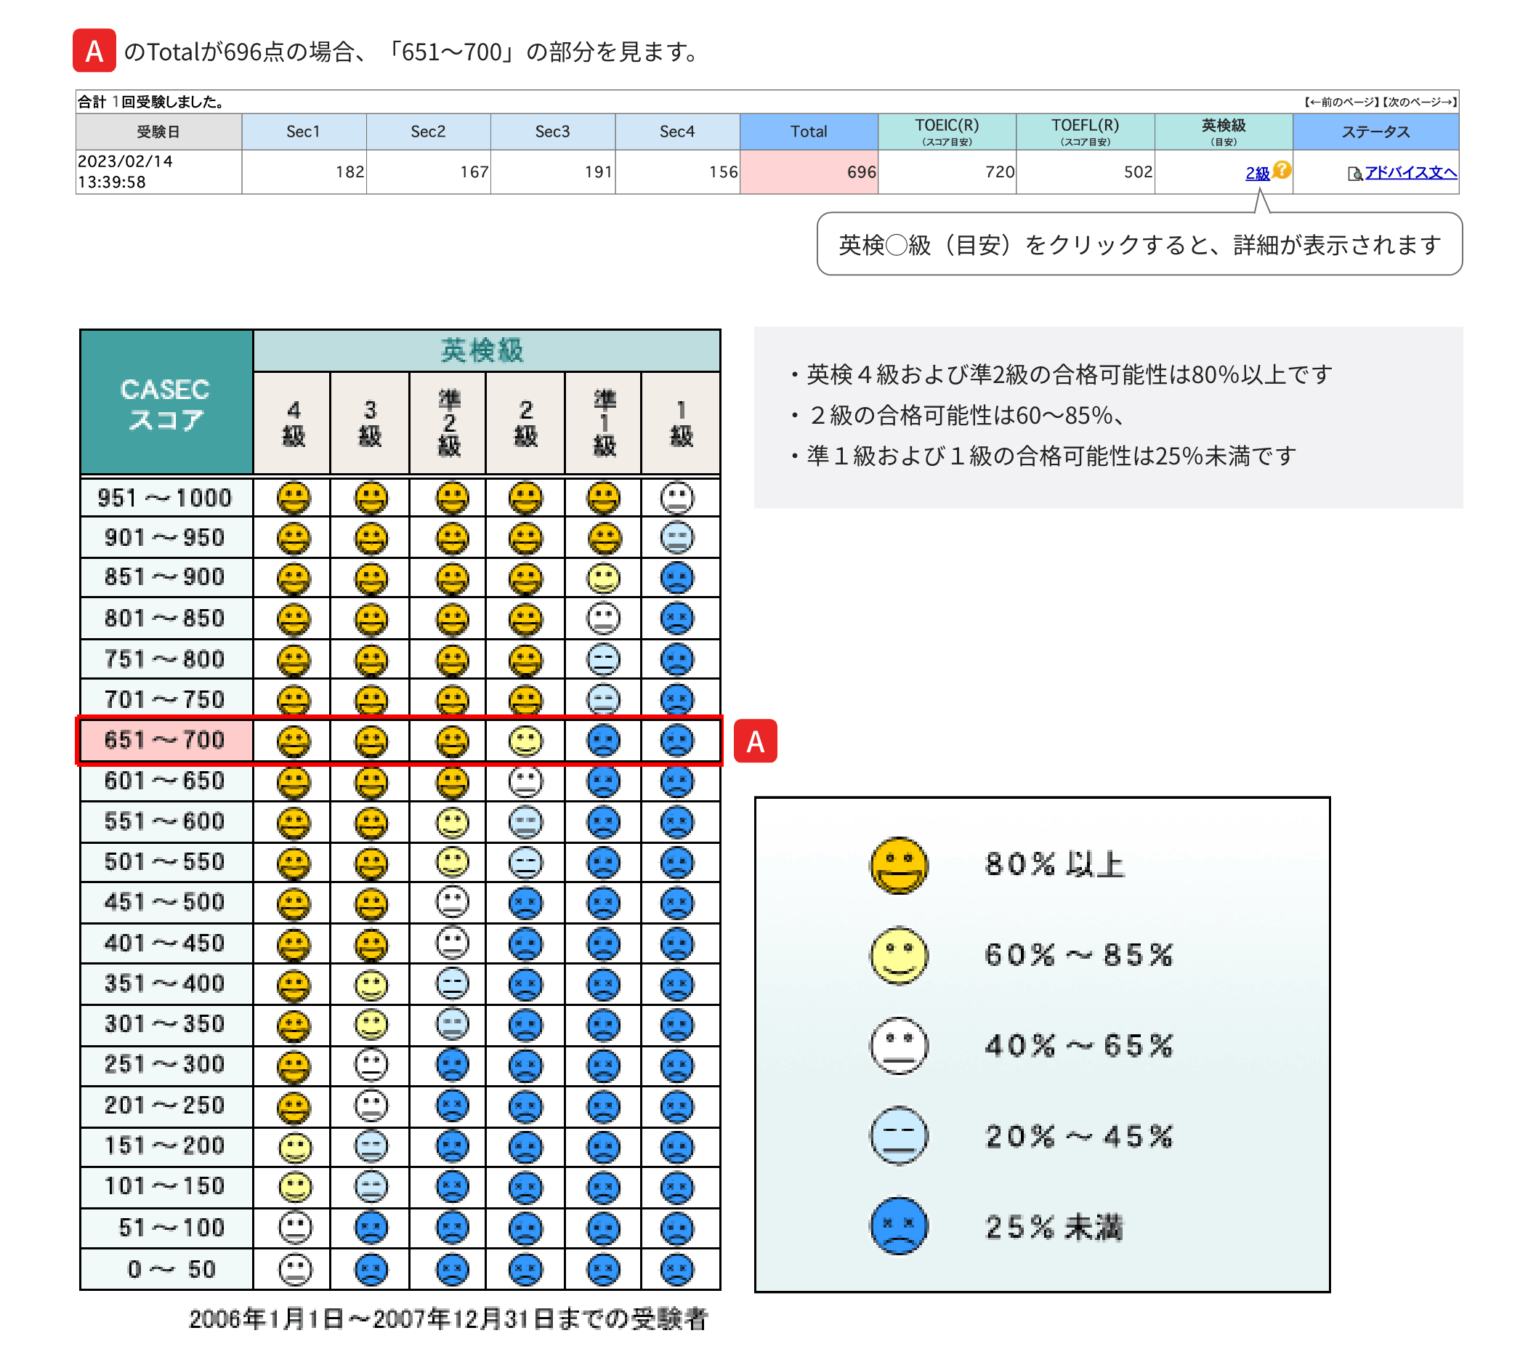The width and height of the screenshot is (1536, 1365).
Task: Click the blue face for 準1級 in 601〜650 row
Action: point(602,781)
